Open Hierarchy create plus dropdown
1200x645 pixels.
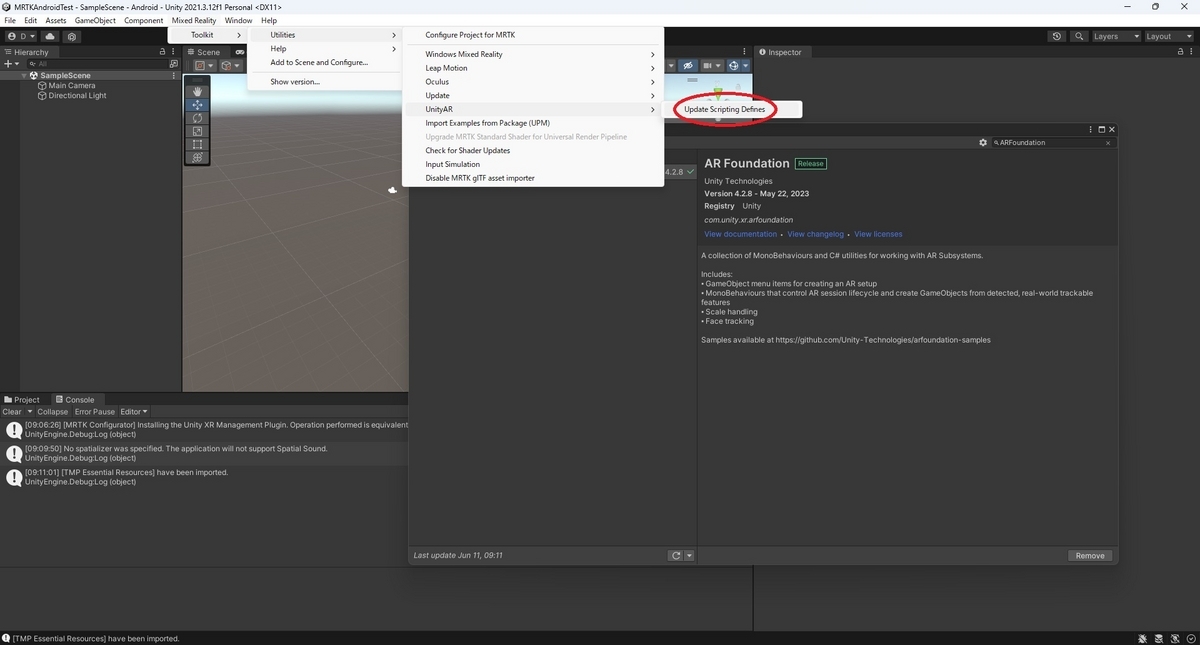tap(10, 63)
